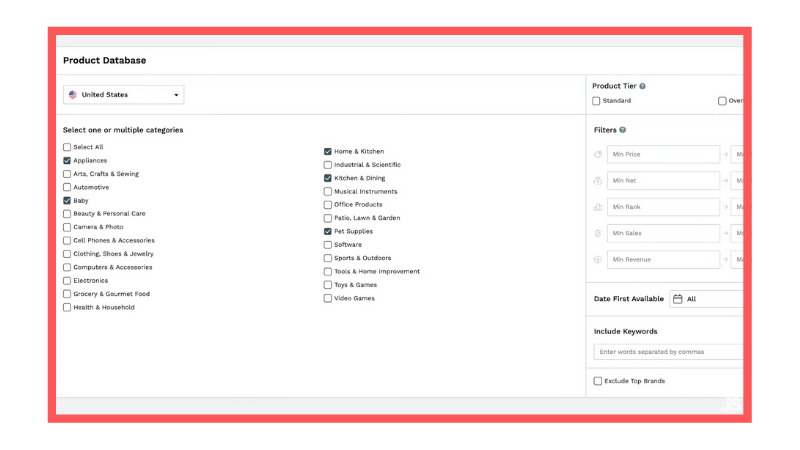The height and width of the screenshot is (450, 800).
Task: Tick the Standard product tier checkbox
Action: [597, 101]
